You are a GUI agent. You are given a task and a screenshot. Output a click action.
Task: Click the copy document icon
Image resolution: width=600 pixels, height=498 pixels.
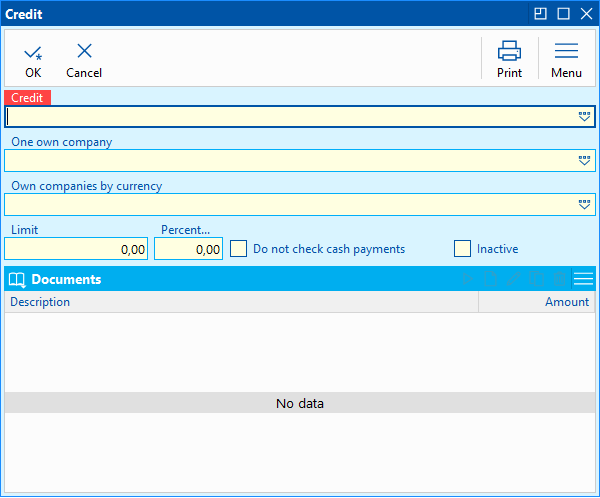point(536,279)
